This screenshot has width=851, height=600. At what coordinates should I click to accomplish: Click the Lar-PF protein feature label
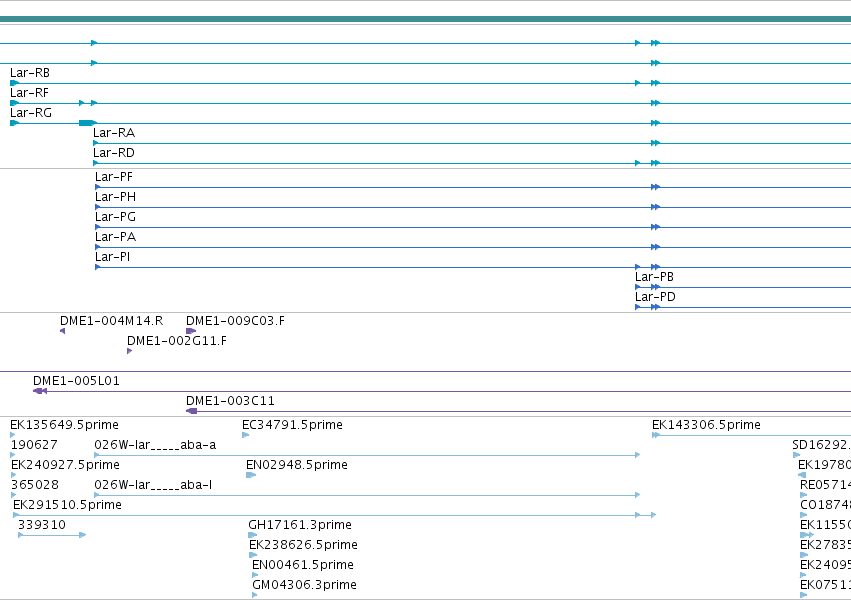[114, 177]
